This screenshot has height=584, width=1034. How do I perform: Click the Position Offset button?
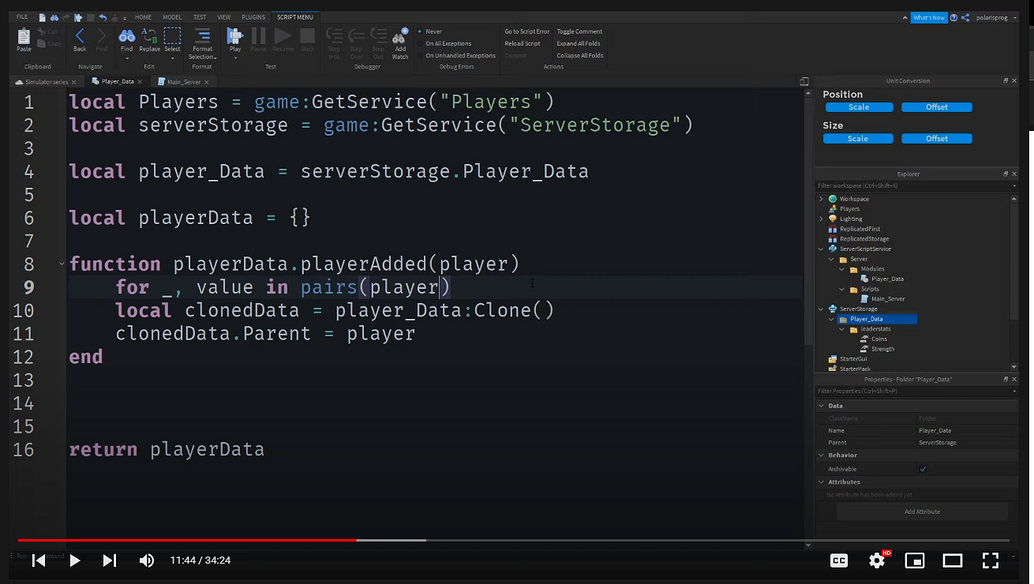936,107
